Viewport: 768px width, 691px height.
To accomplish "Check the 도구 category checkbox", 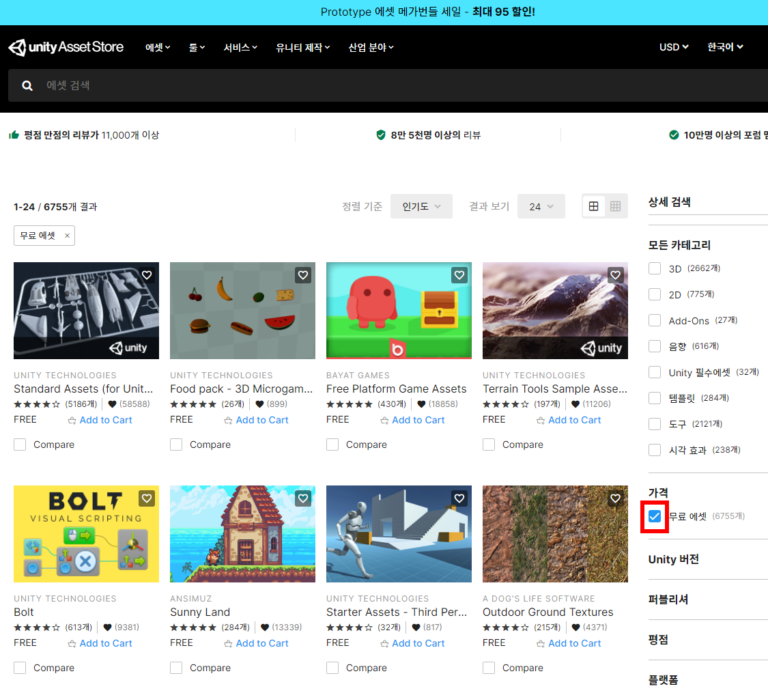I will [654, 424].
